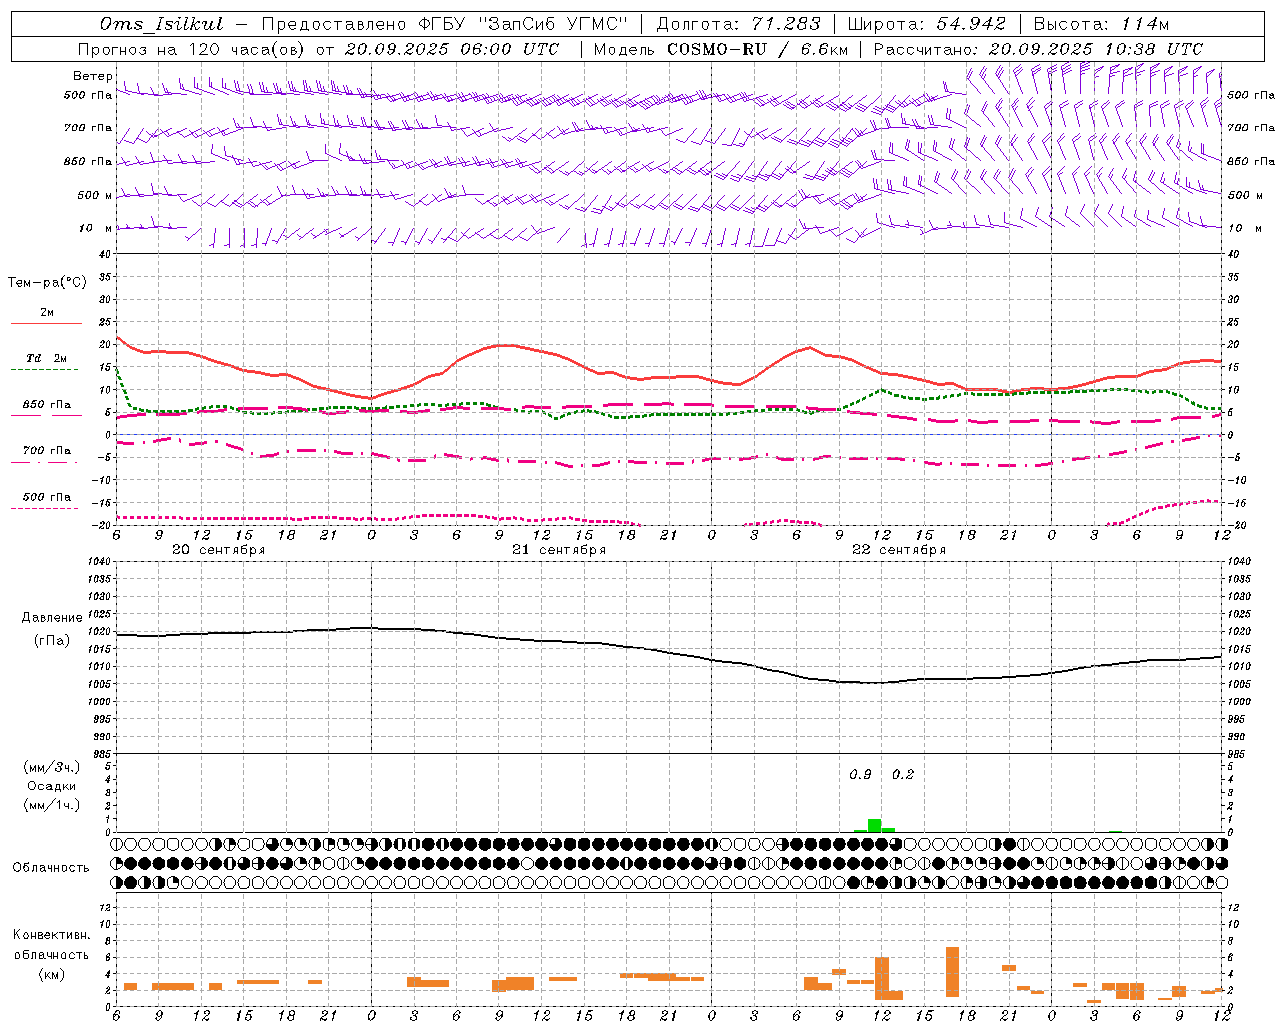The image size is (1280, 1024).
Task: Click the tallest green precipitation bar
Action: point(875,825)
